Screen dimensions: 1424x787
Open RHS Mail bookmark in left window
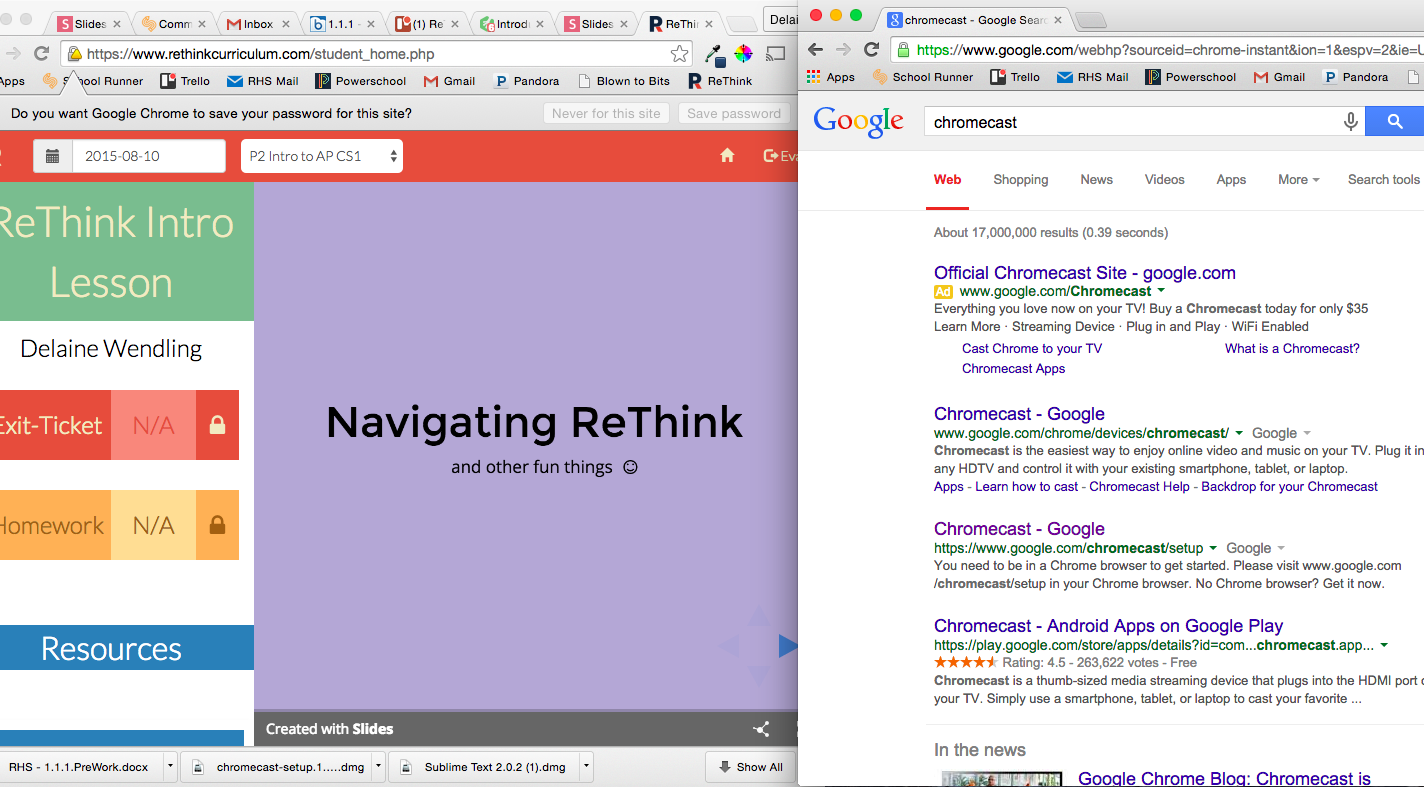click(x=263, y=81)
